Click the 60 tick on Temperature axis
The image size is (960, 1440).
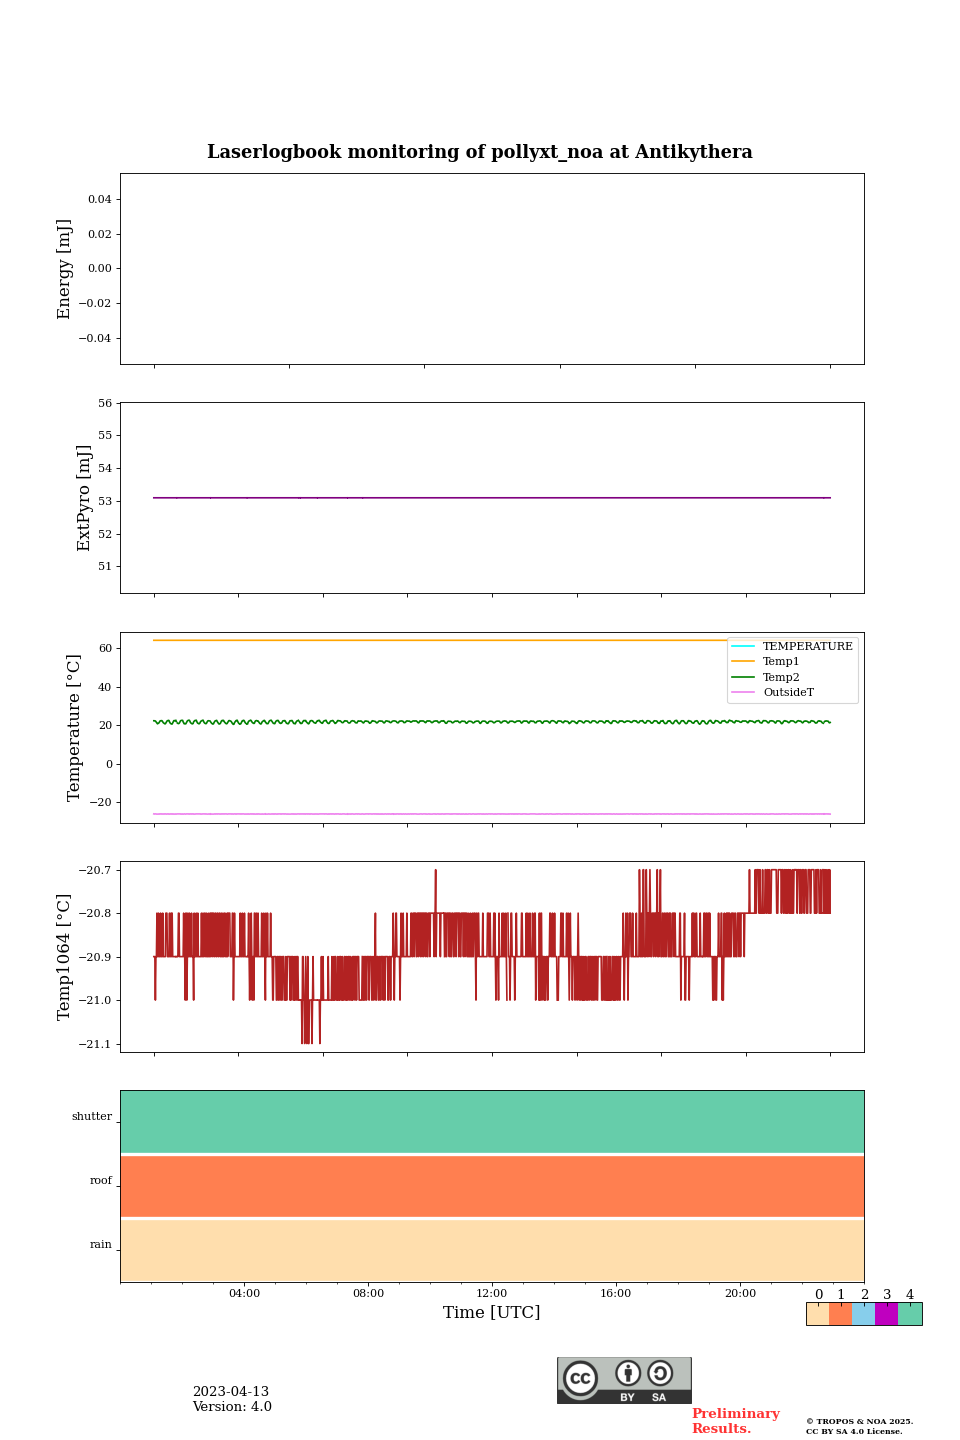(105, 649)
